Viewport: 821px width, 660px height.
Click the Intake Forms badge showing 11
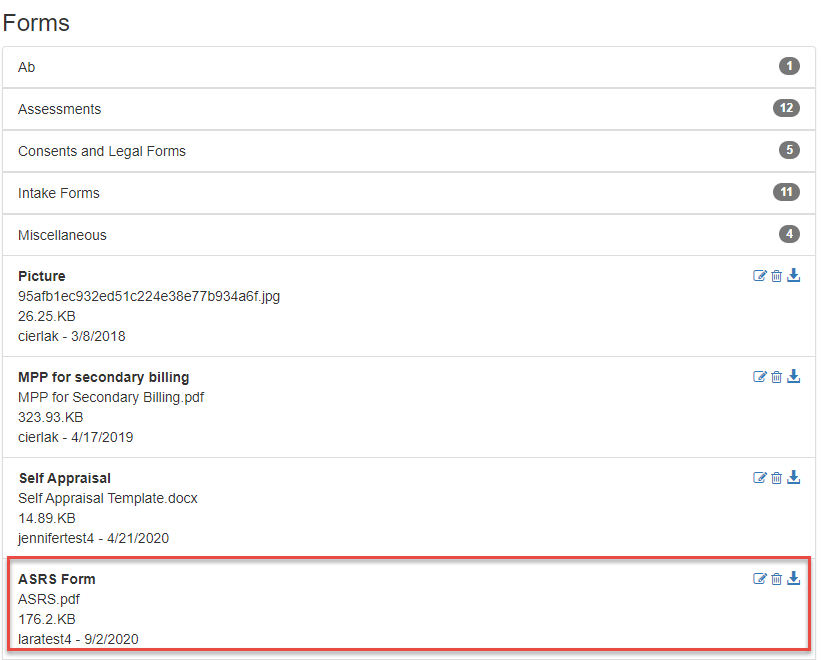tap(786, 192)
